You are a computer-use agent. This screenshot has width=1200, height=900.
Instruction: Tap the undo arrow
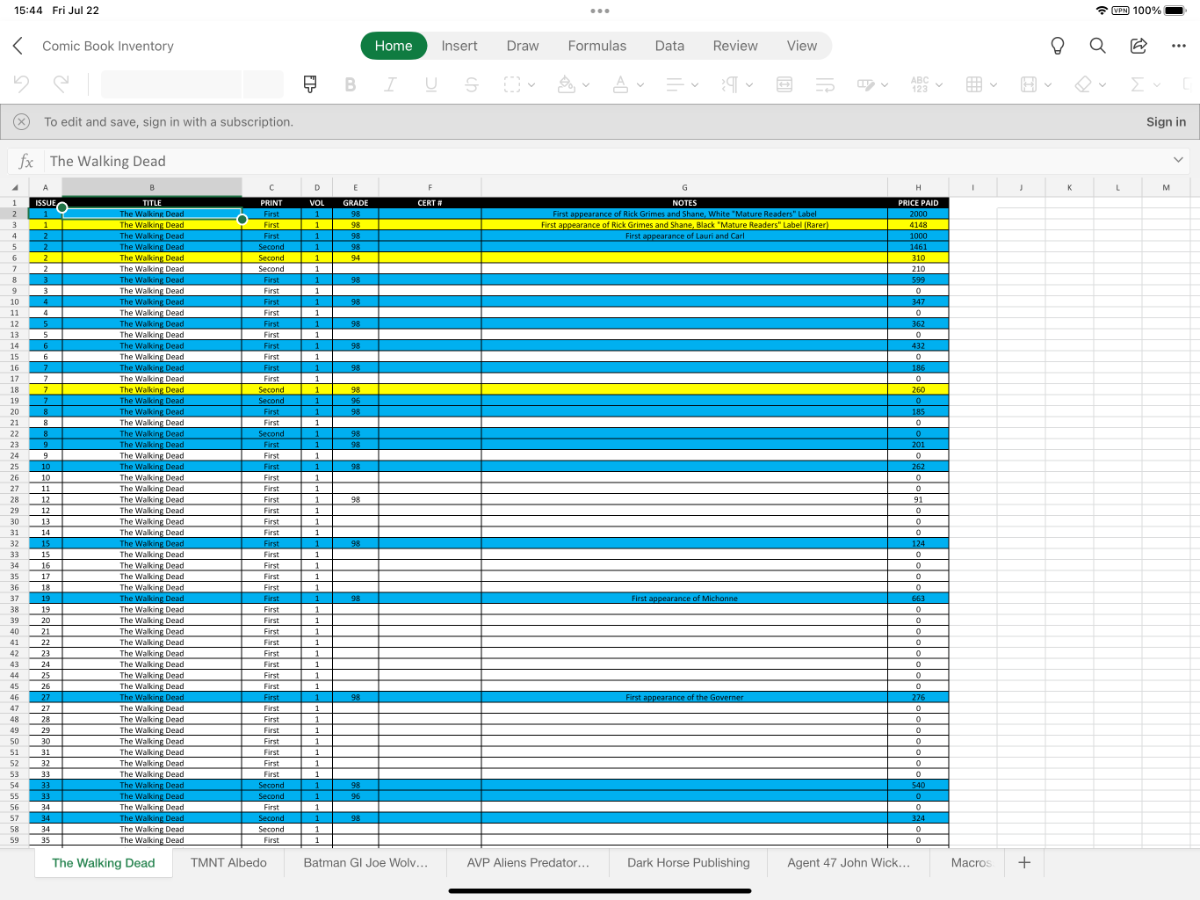[22, 85]
